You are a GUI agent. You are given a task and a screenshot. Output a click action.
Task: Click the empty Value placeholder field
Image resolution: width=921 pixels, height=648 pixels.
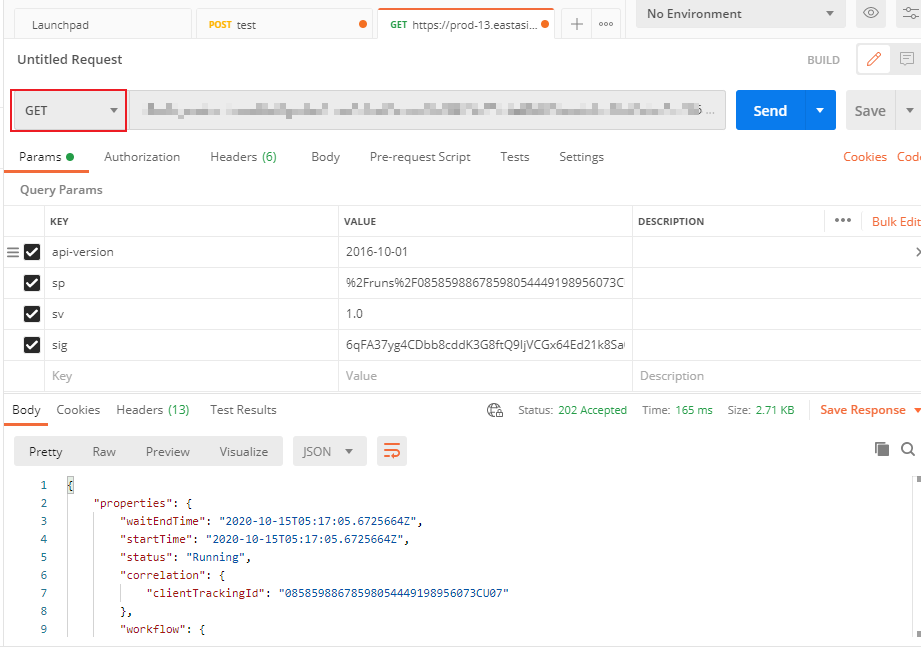485,376
